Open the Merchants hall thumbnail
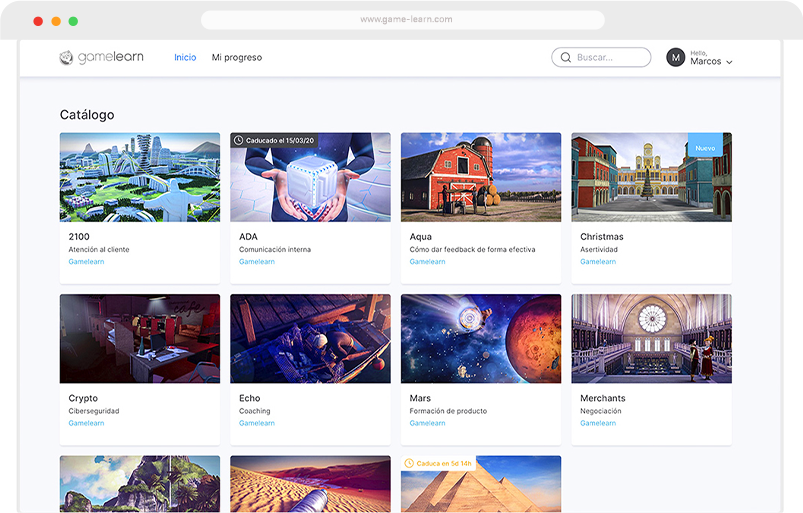 coord(651,338)
